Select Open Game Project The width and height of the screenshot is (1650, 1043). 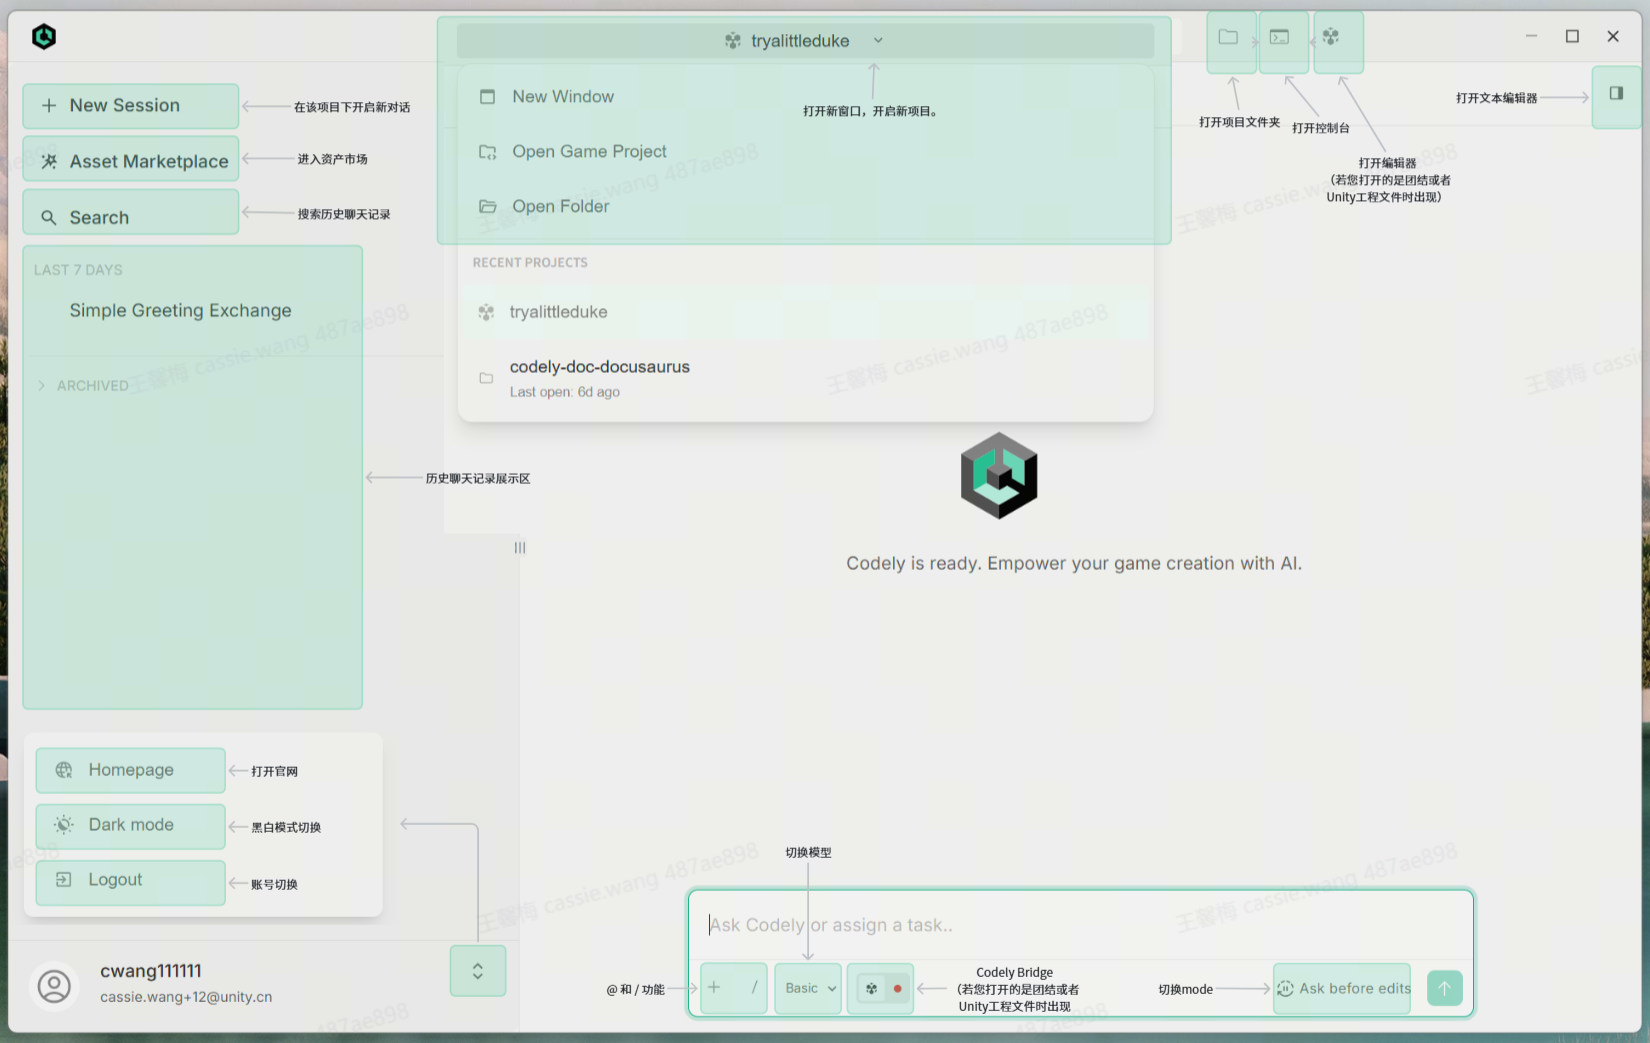coord(805,151)
